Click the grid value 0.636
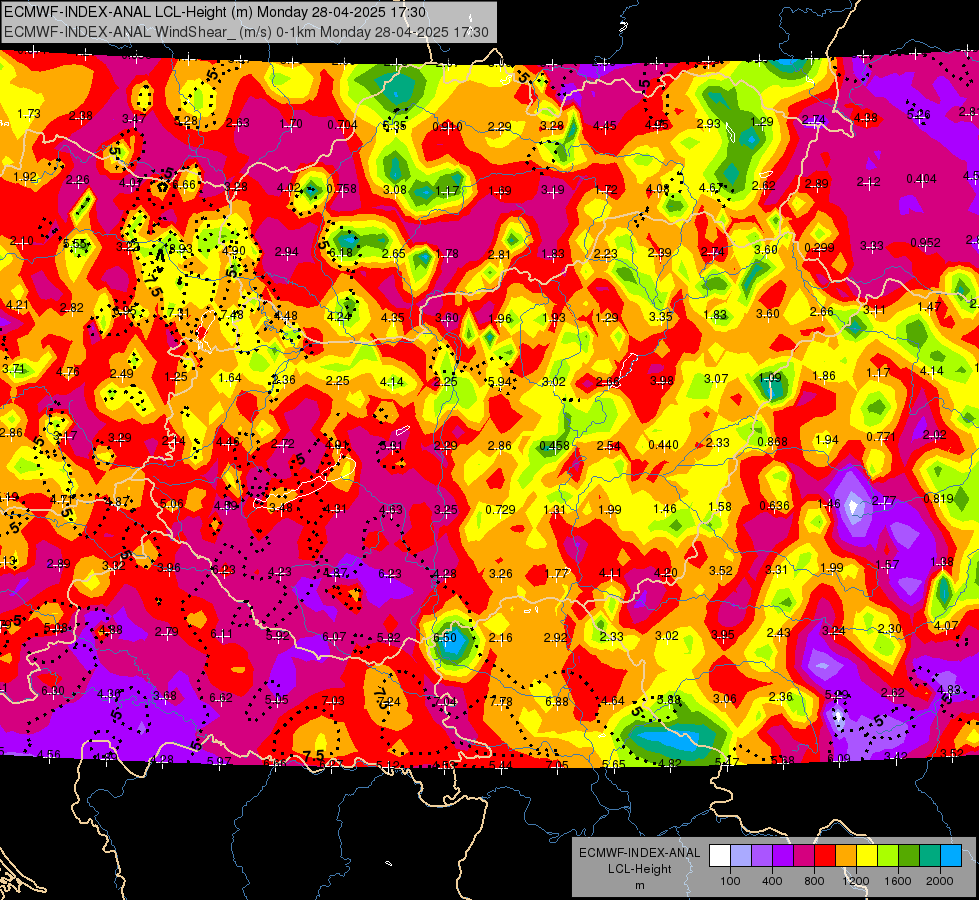 (775, 505)
